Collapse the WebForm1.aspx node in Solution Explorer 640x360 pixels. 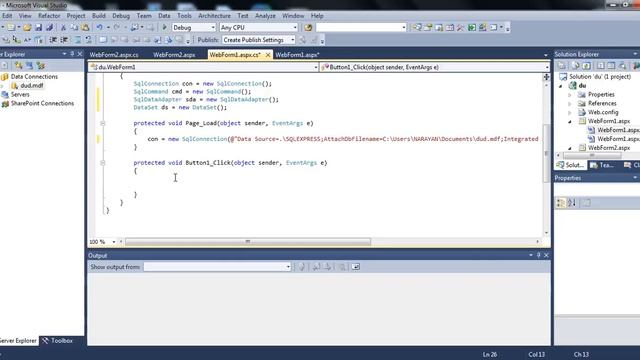(x=570, y=122)
